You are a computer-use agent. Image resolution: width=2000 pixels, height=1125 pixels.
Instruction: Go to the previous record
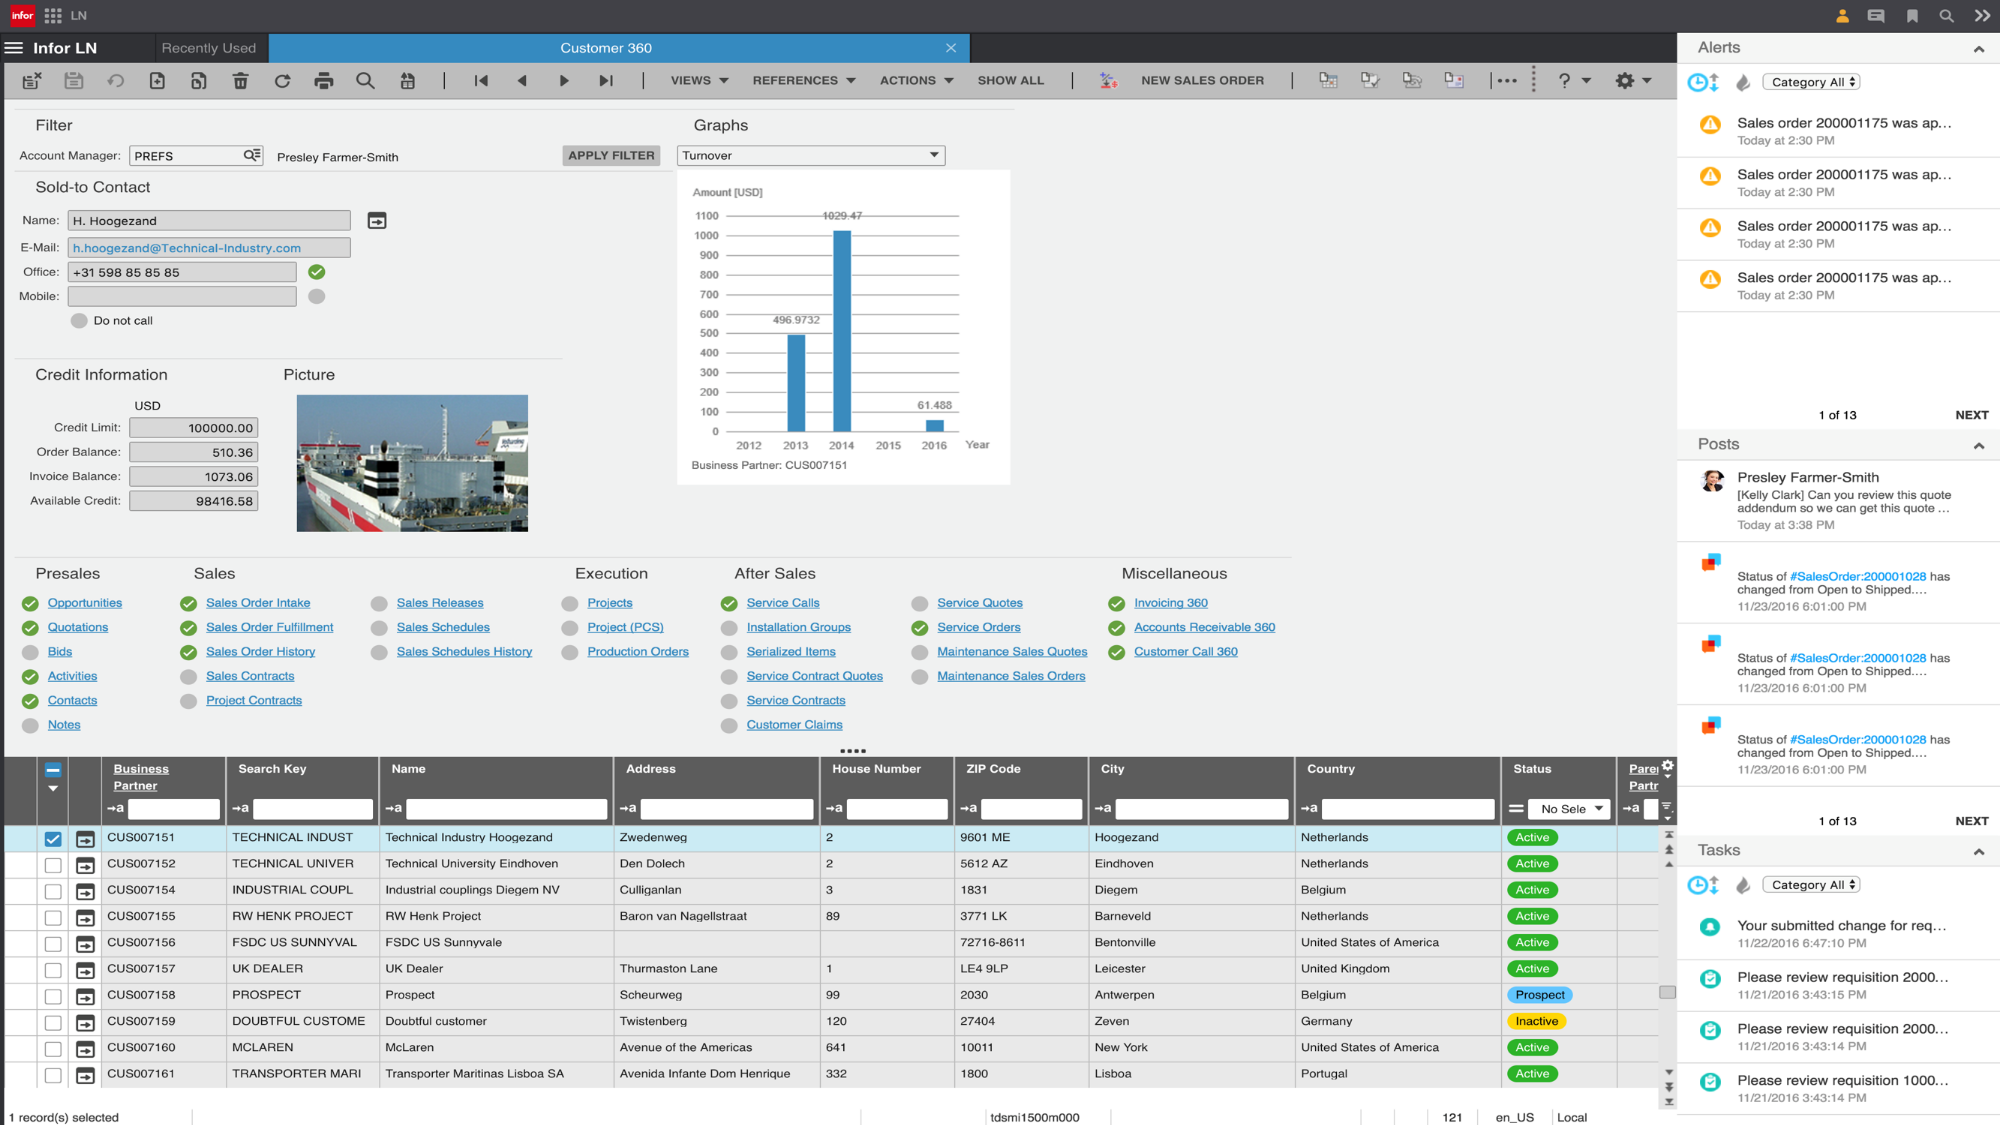tap(522, 81)
